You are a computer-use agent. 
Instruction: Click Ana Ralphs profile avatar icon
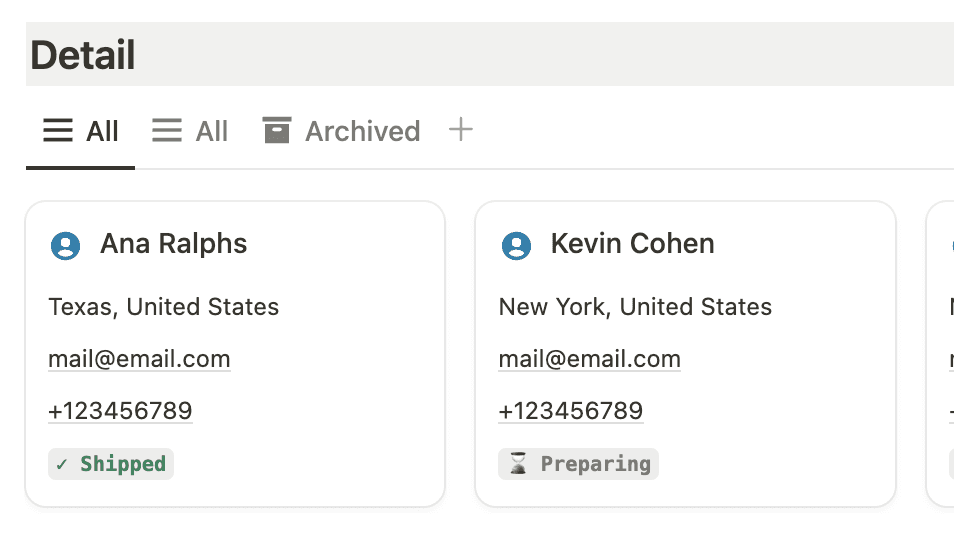65,245
